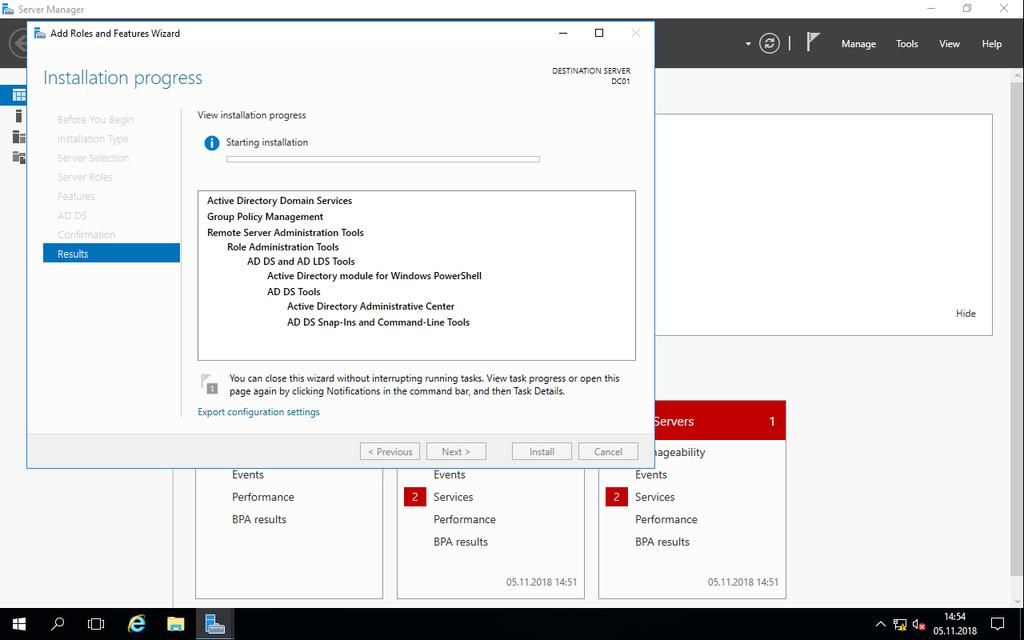
Task: Open the red All Servers tile header
Action: point(720,421)
